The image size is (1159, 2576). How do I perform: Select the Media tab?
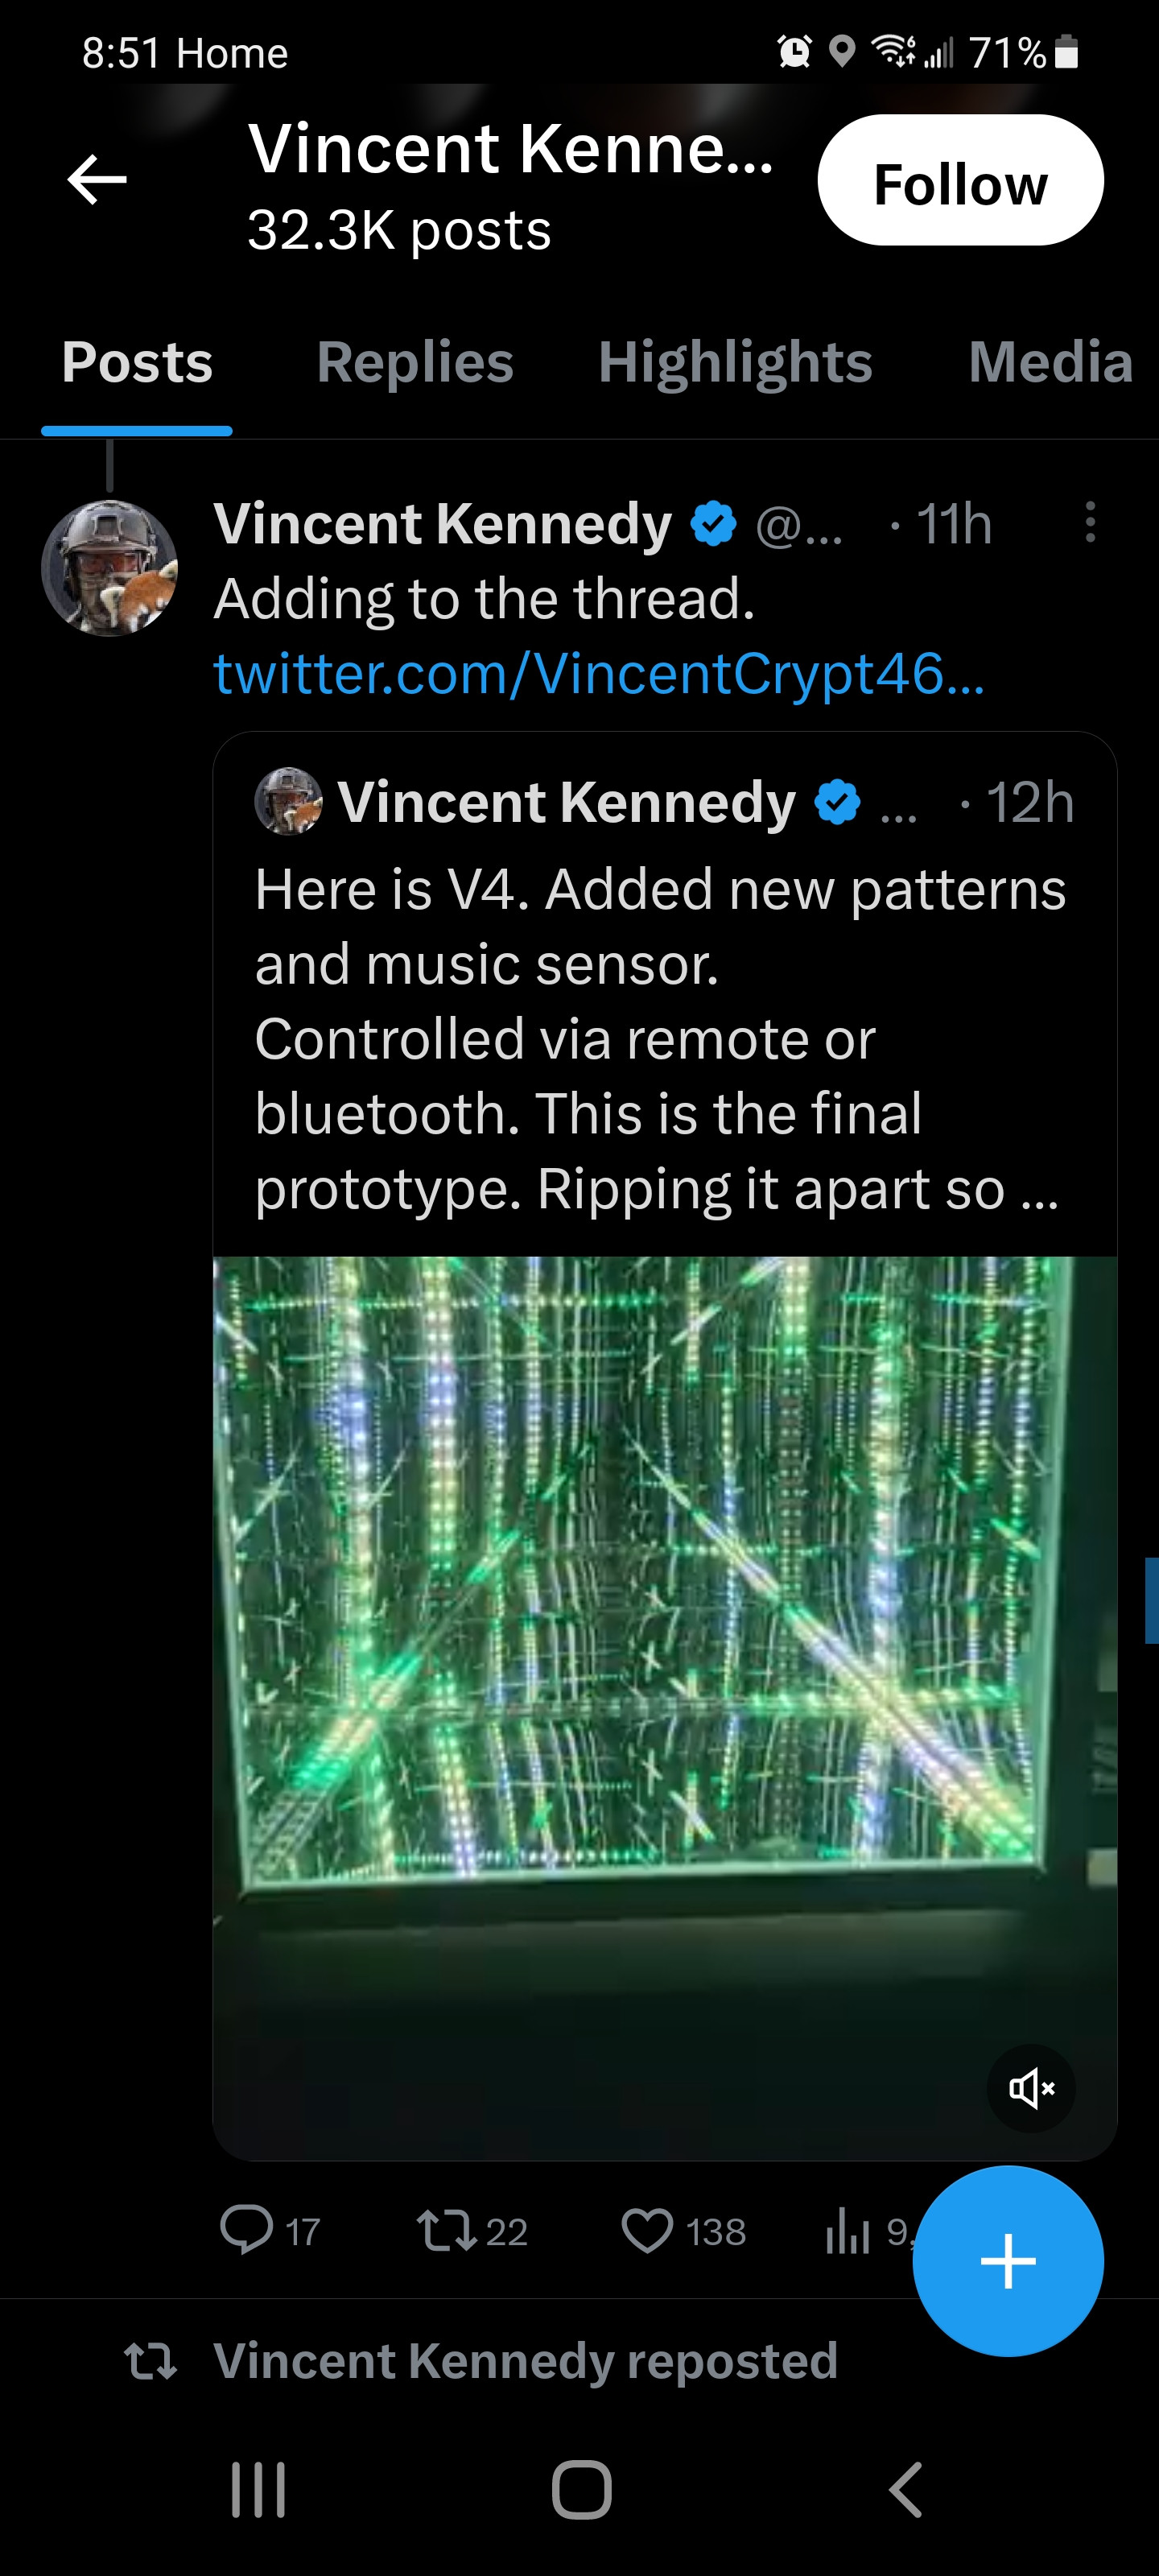click(1049, 362)
